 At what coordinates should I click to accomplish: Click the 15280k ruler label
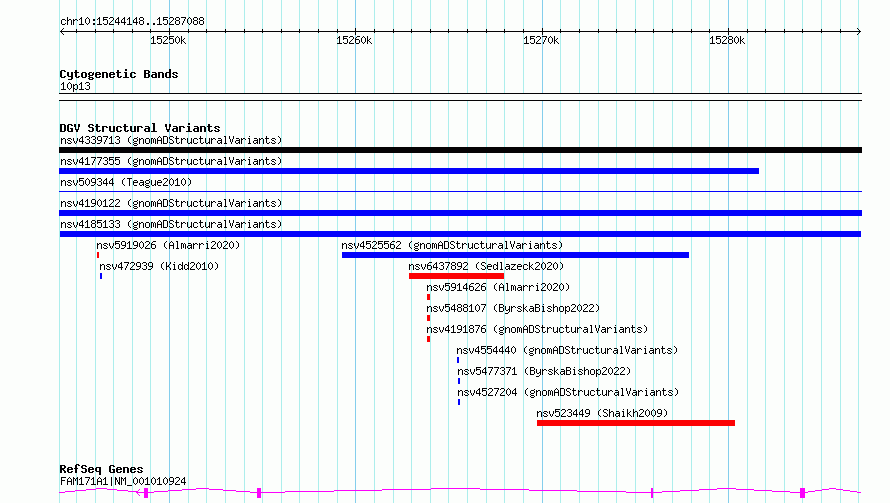tap(727, 40)
